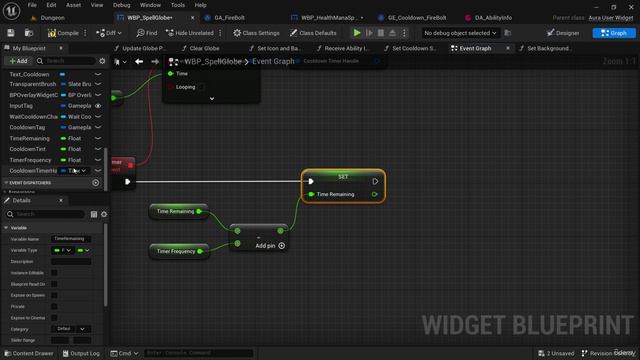Image resolution: width=640 pixels, height=360 pixels.
Task: Switch to the GA_FireBolt tab
Action: 229,18
